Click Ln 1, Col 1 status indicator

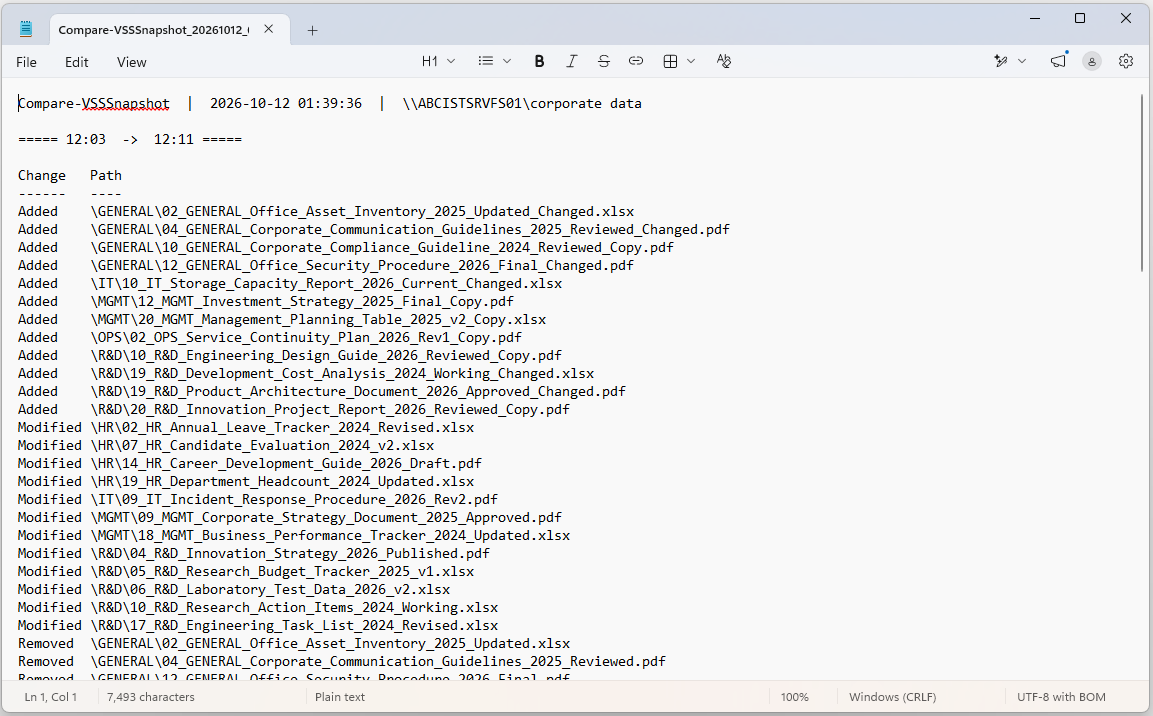click(x=51, y=697)
